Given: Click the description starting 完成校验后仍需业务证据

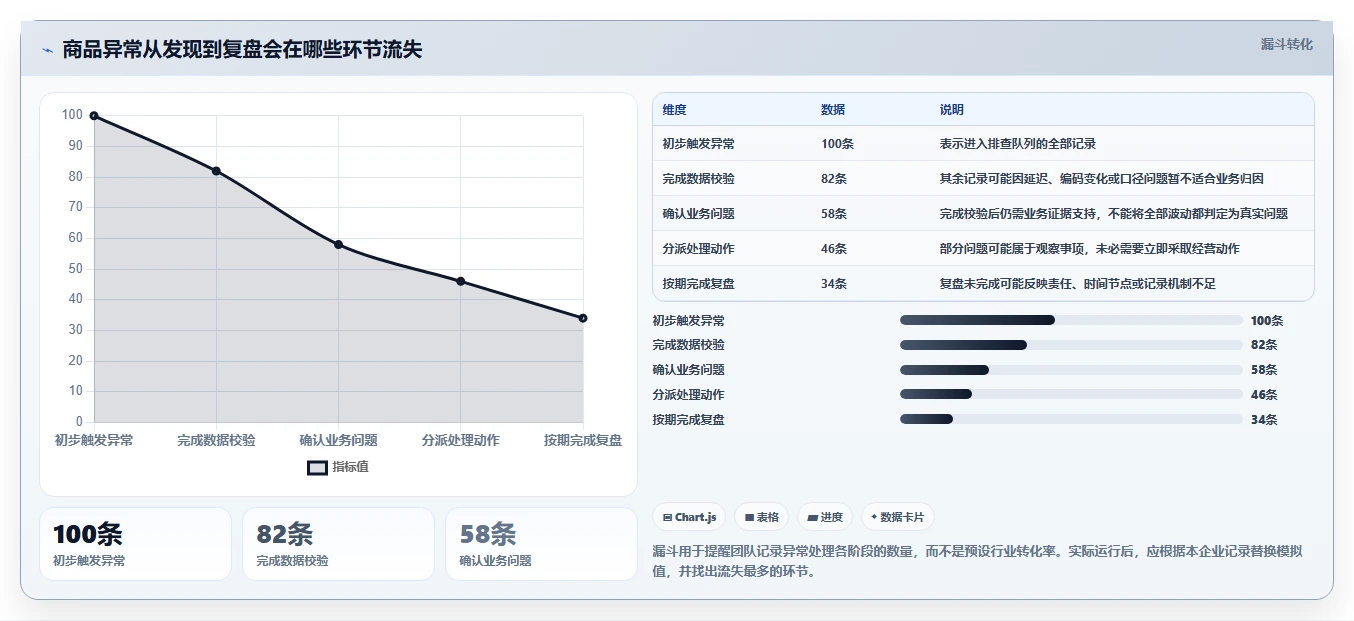Looking at the screenshot, I should point(1114,214).
